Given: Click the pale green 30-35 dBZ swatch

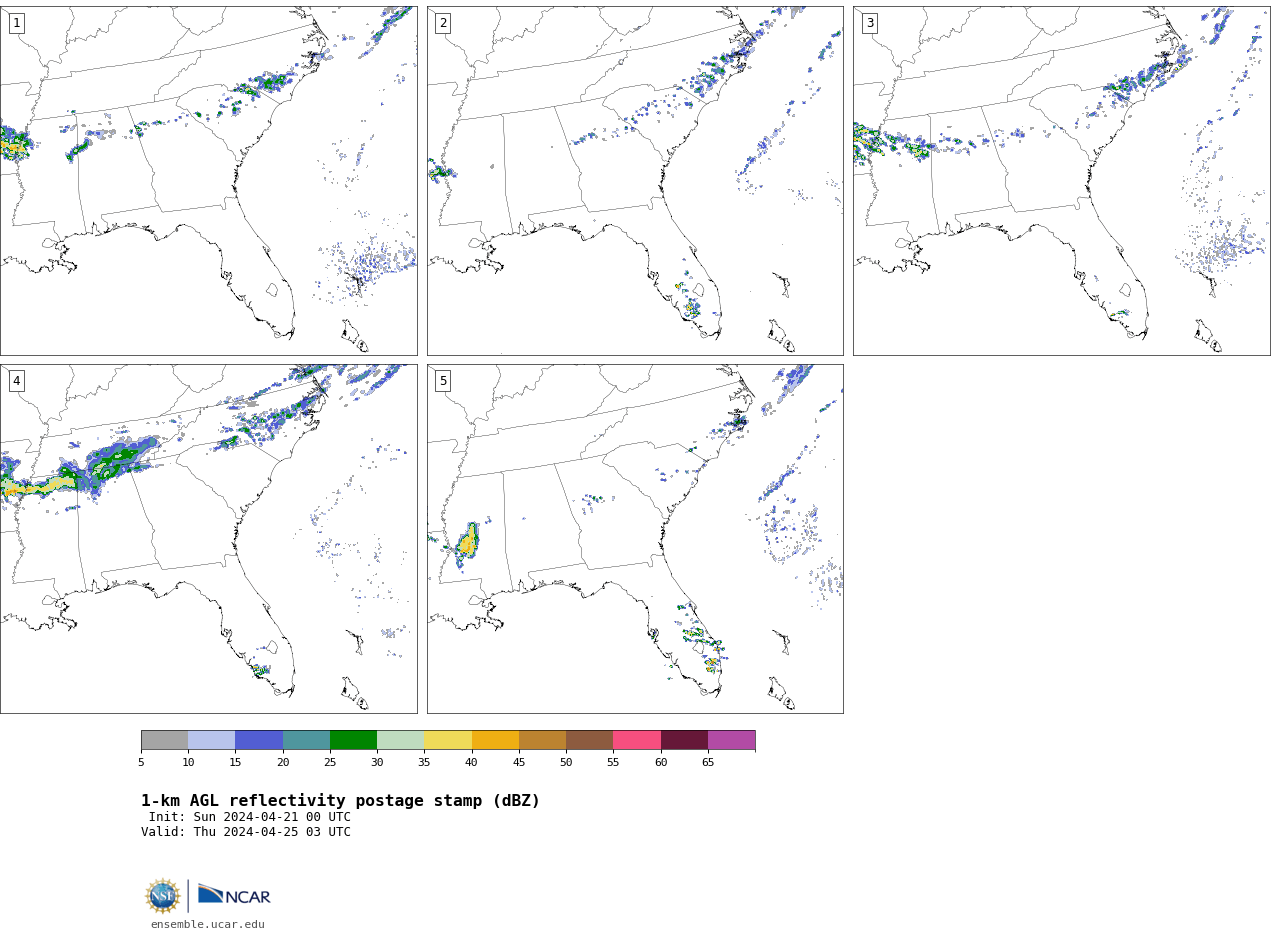Looking at the screenshot, I should click(400, 740).
